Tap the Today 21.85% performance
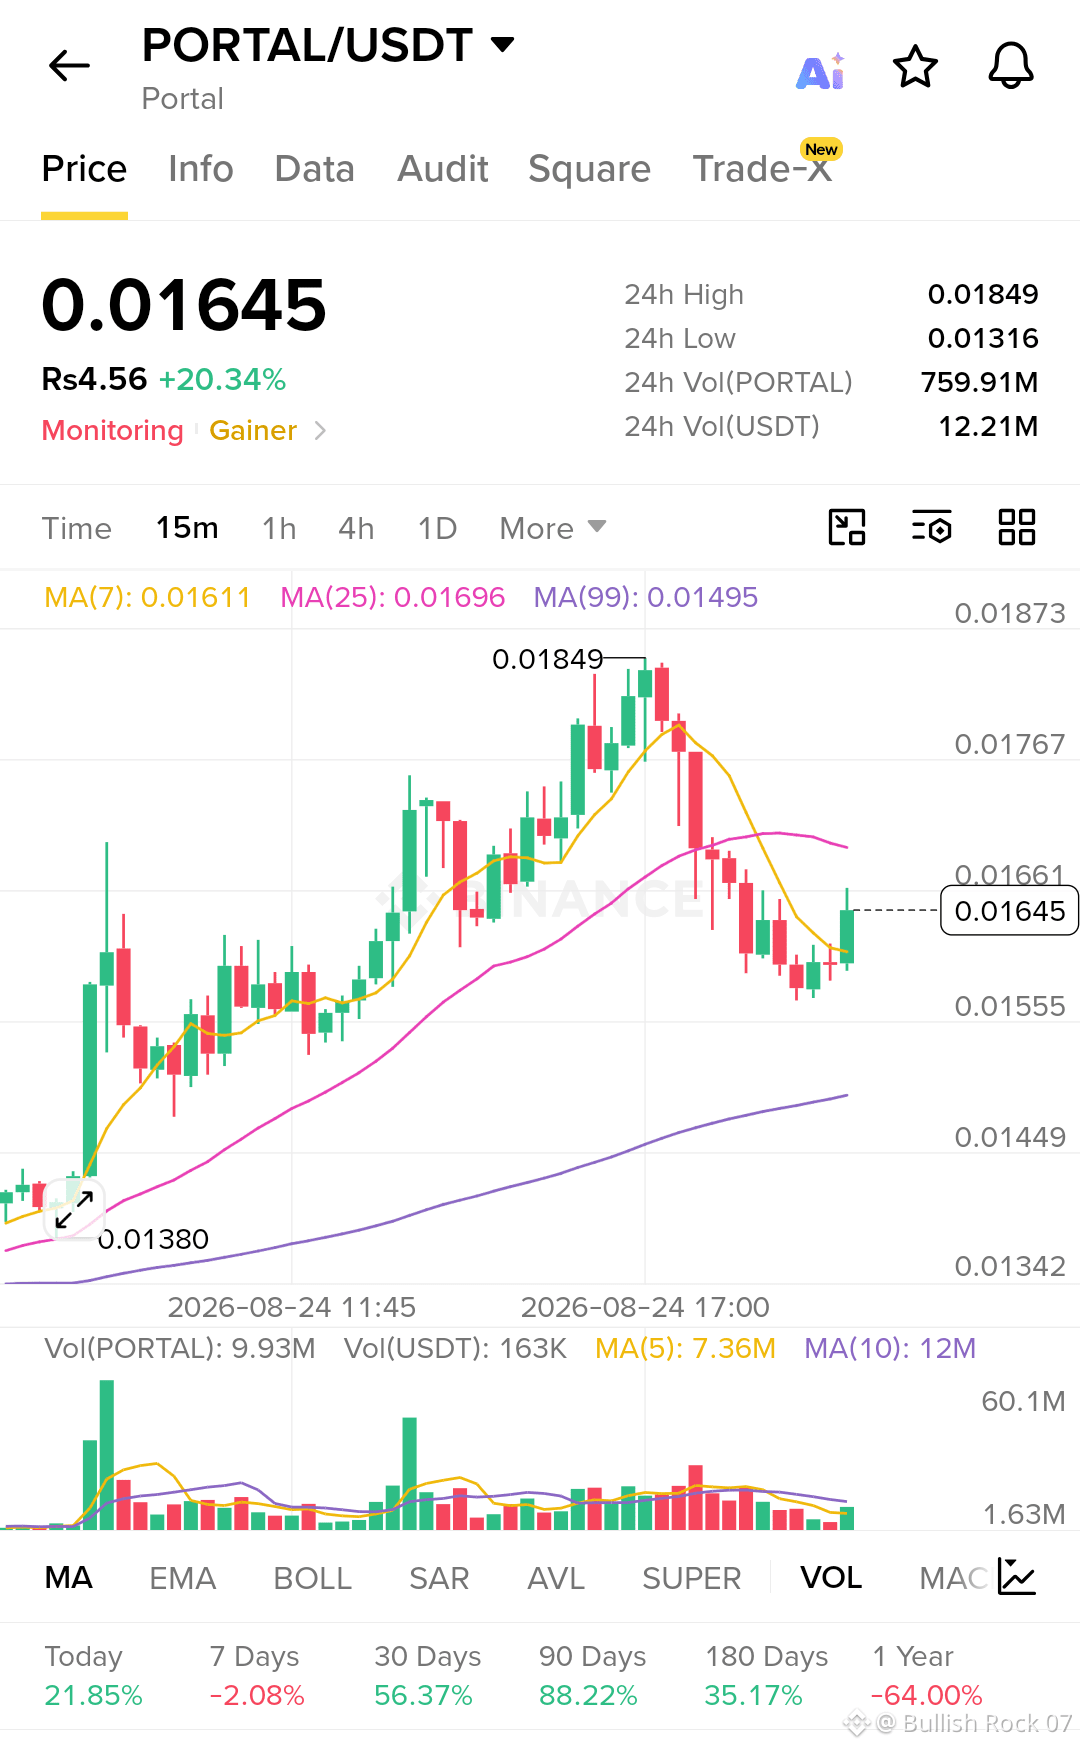The image size is (1080, 1748). coord(93,1675)
